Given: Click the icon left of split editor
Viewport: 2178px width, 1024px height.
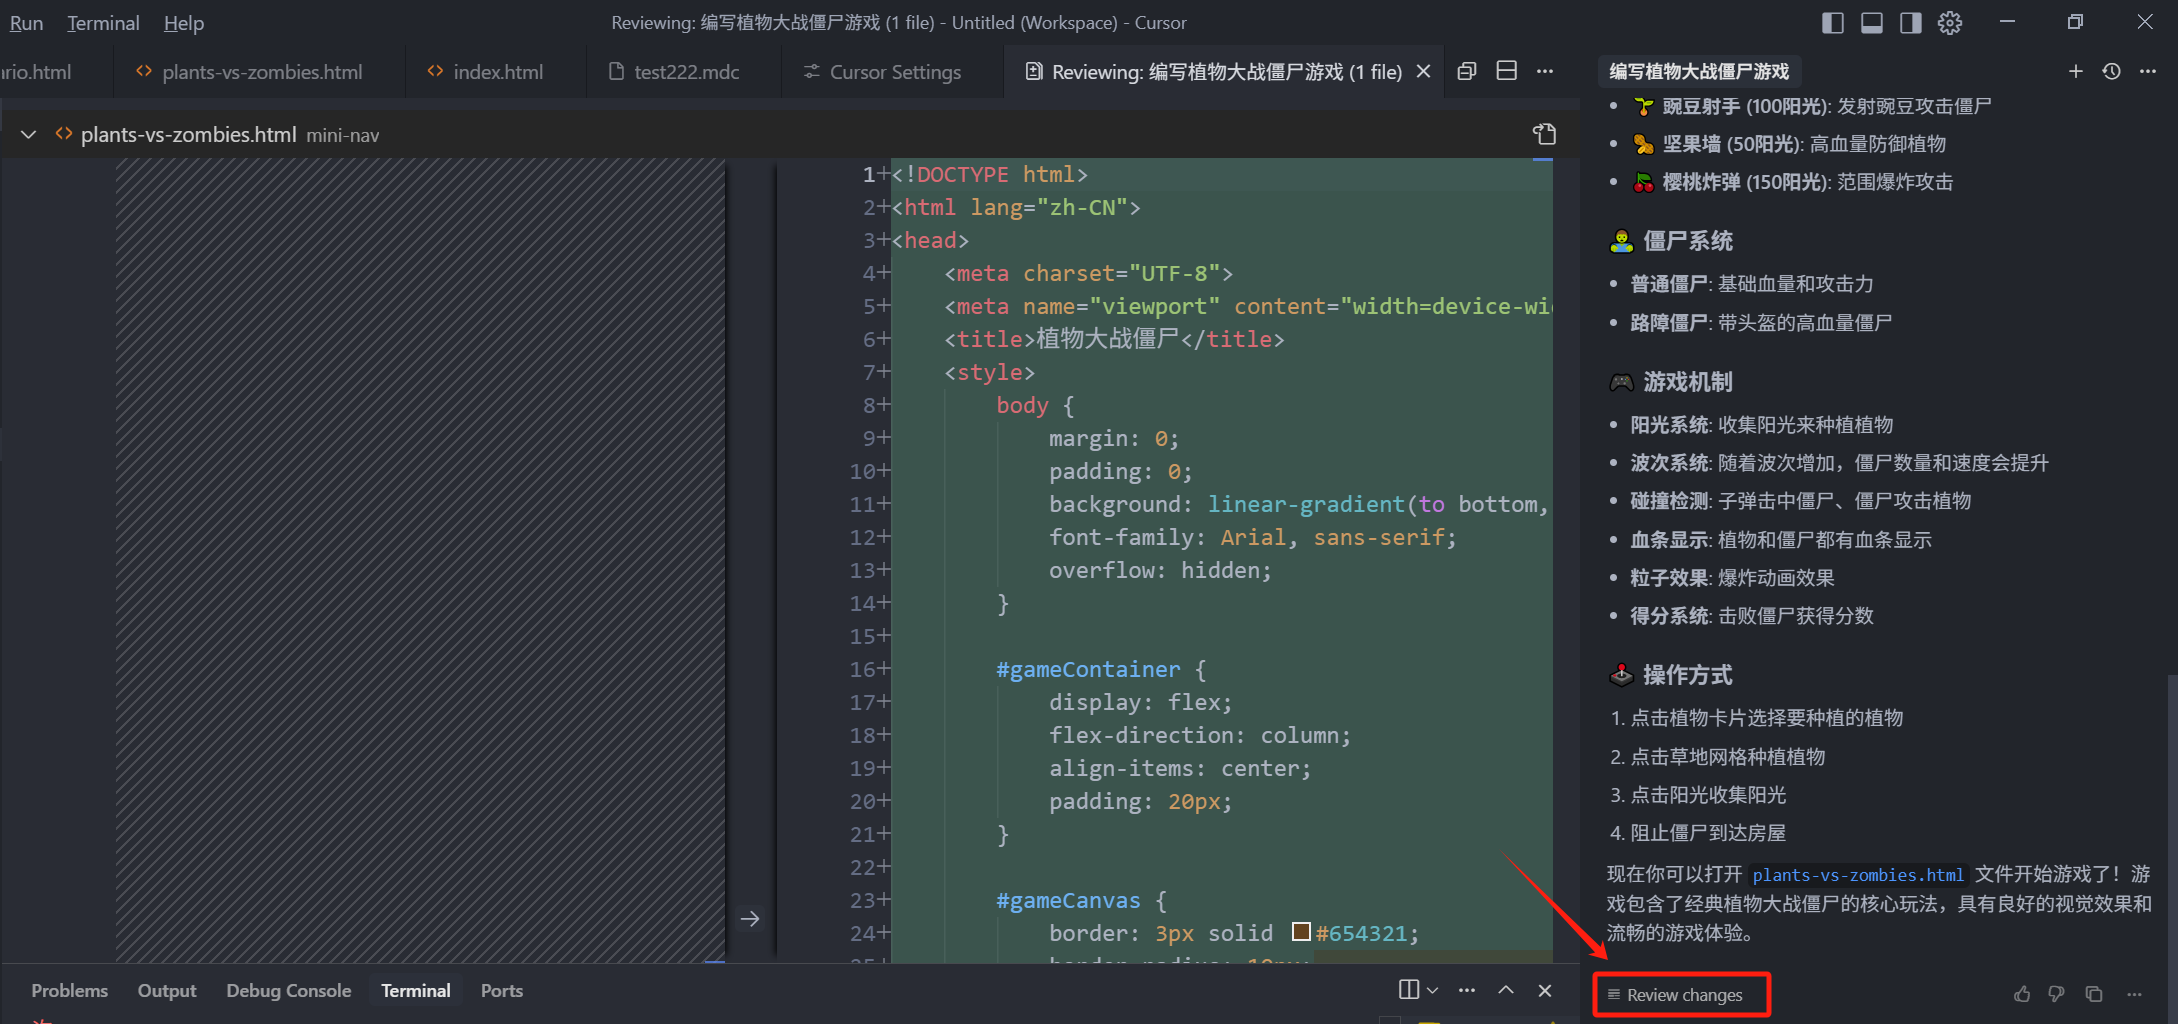Looking at the screenshot, I should (1467, 71).
